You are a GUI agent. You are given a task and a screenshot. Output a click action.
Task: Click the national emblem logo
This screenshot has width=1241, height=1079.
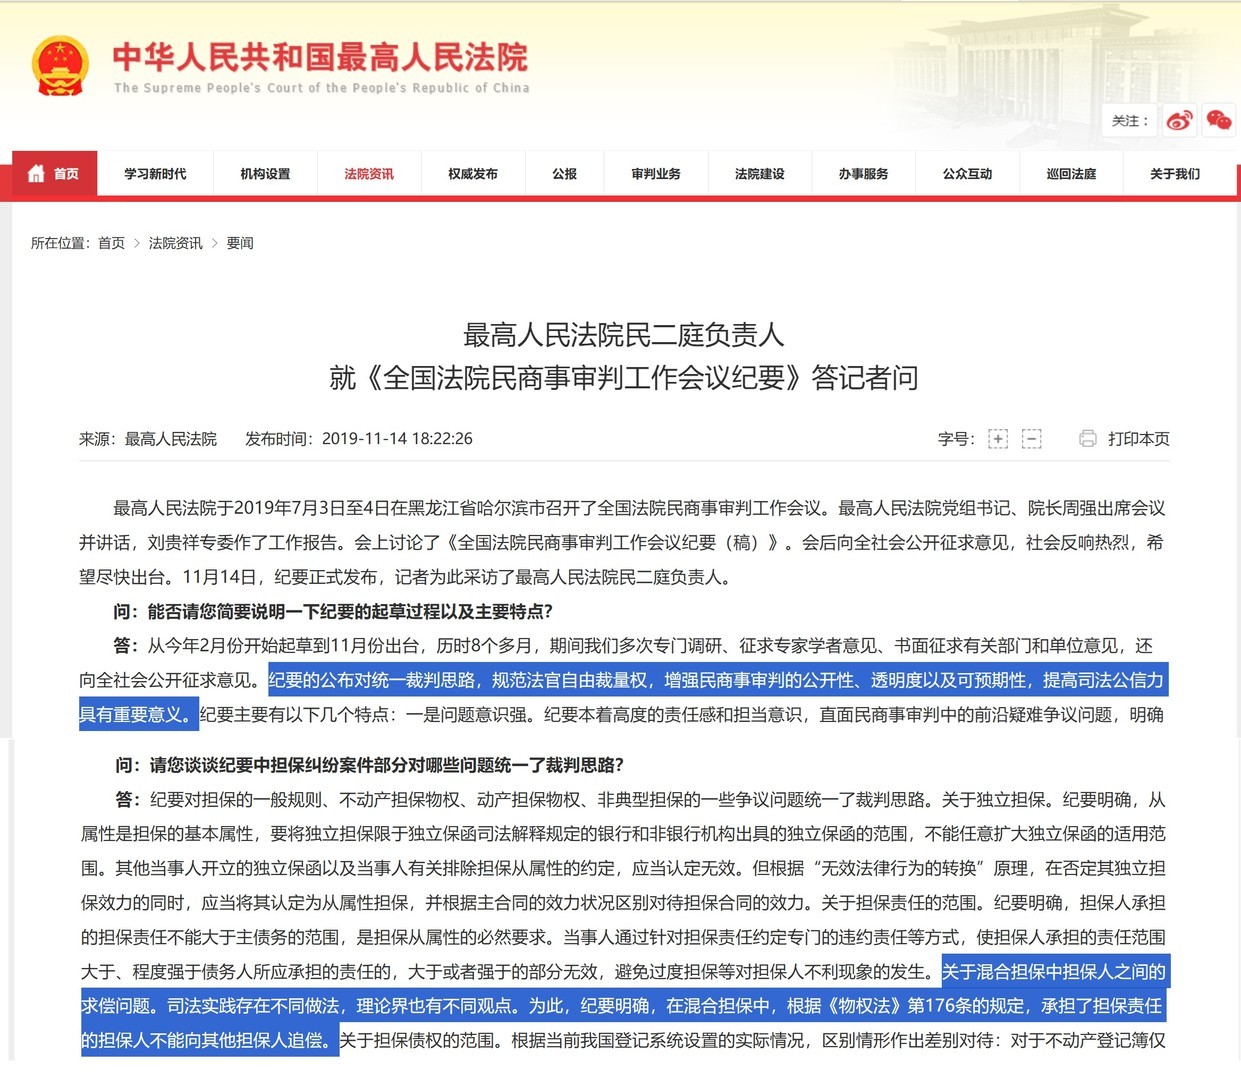pos(59,67)
